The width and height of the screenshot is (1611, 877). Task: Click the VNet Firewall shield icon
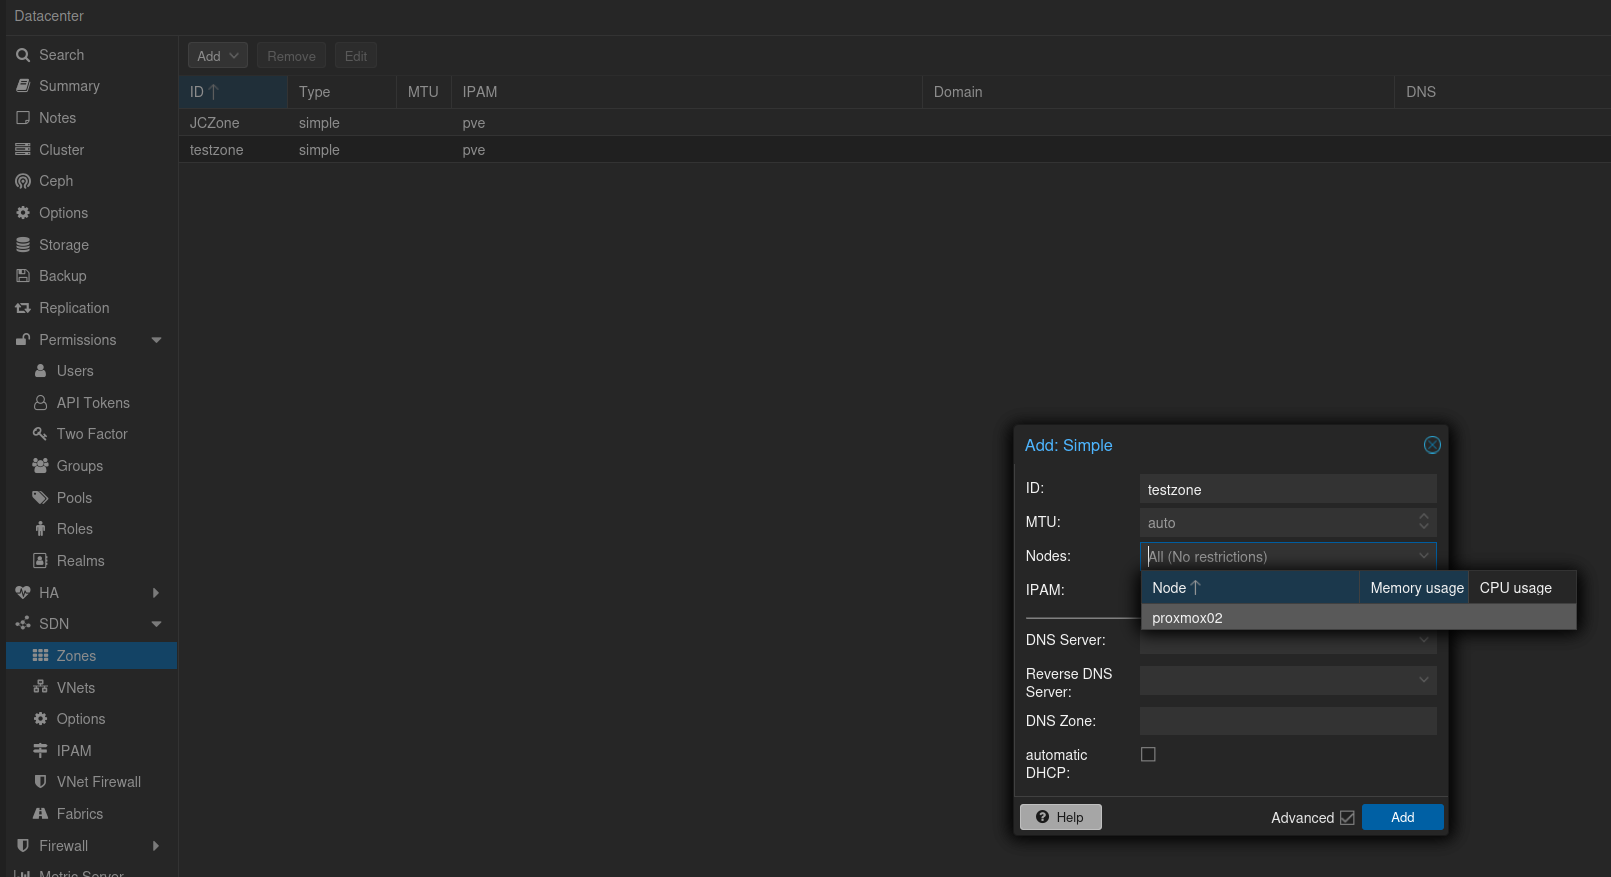(x=41, y=782)
